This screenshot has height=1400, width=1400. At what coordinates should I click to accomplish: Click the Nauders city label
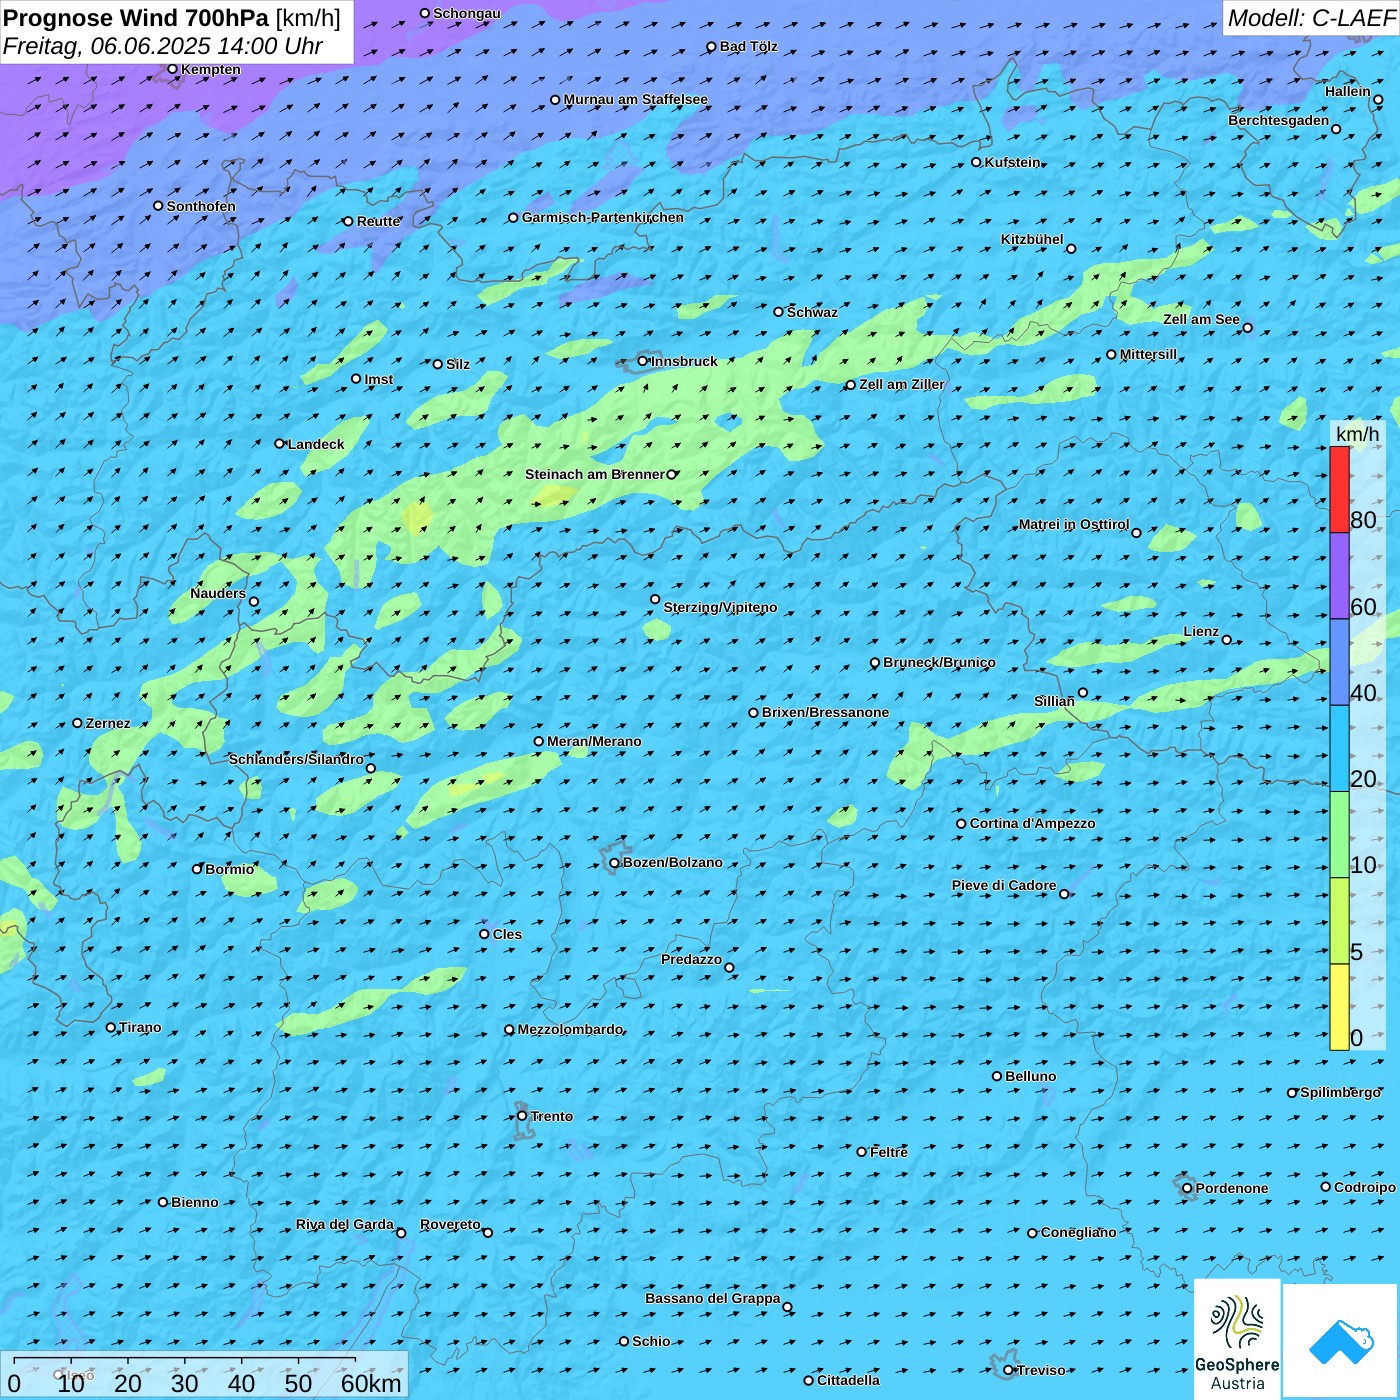tap(218, 593)
